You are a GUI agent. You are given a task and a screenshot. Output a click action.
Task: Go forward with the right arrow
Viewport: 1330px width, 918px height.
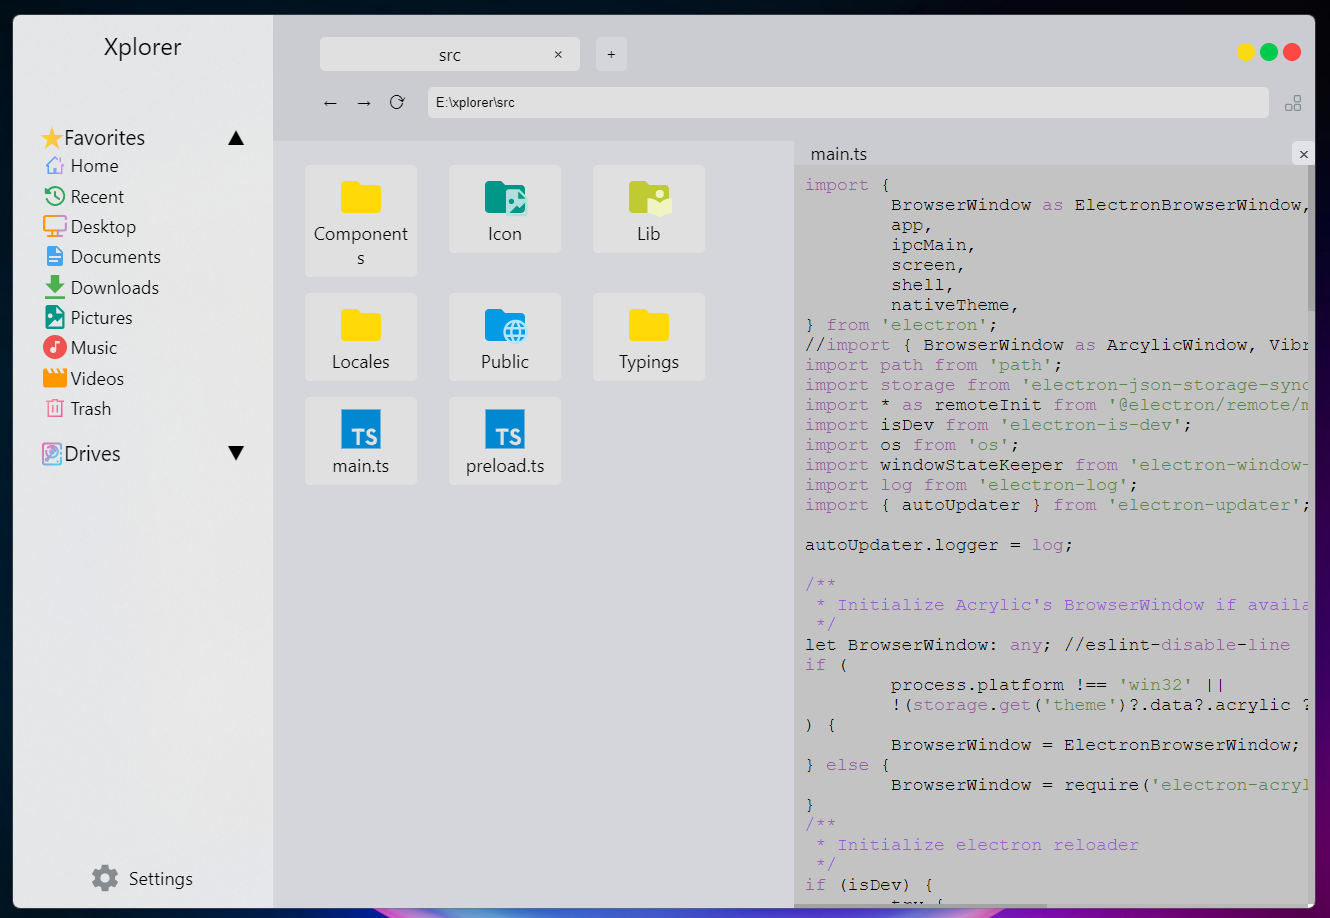364,103
